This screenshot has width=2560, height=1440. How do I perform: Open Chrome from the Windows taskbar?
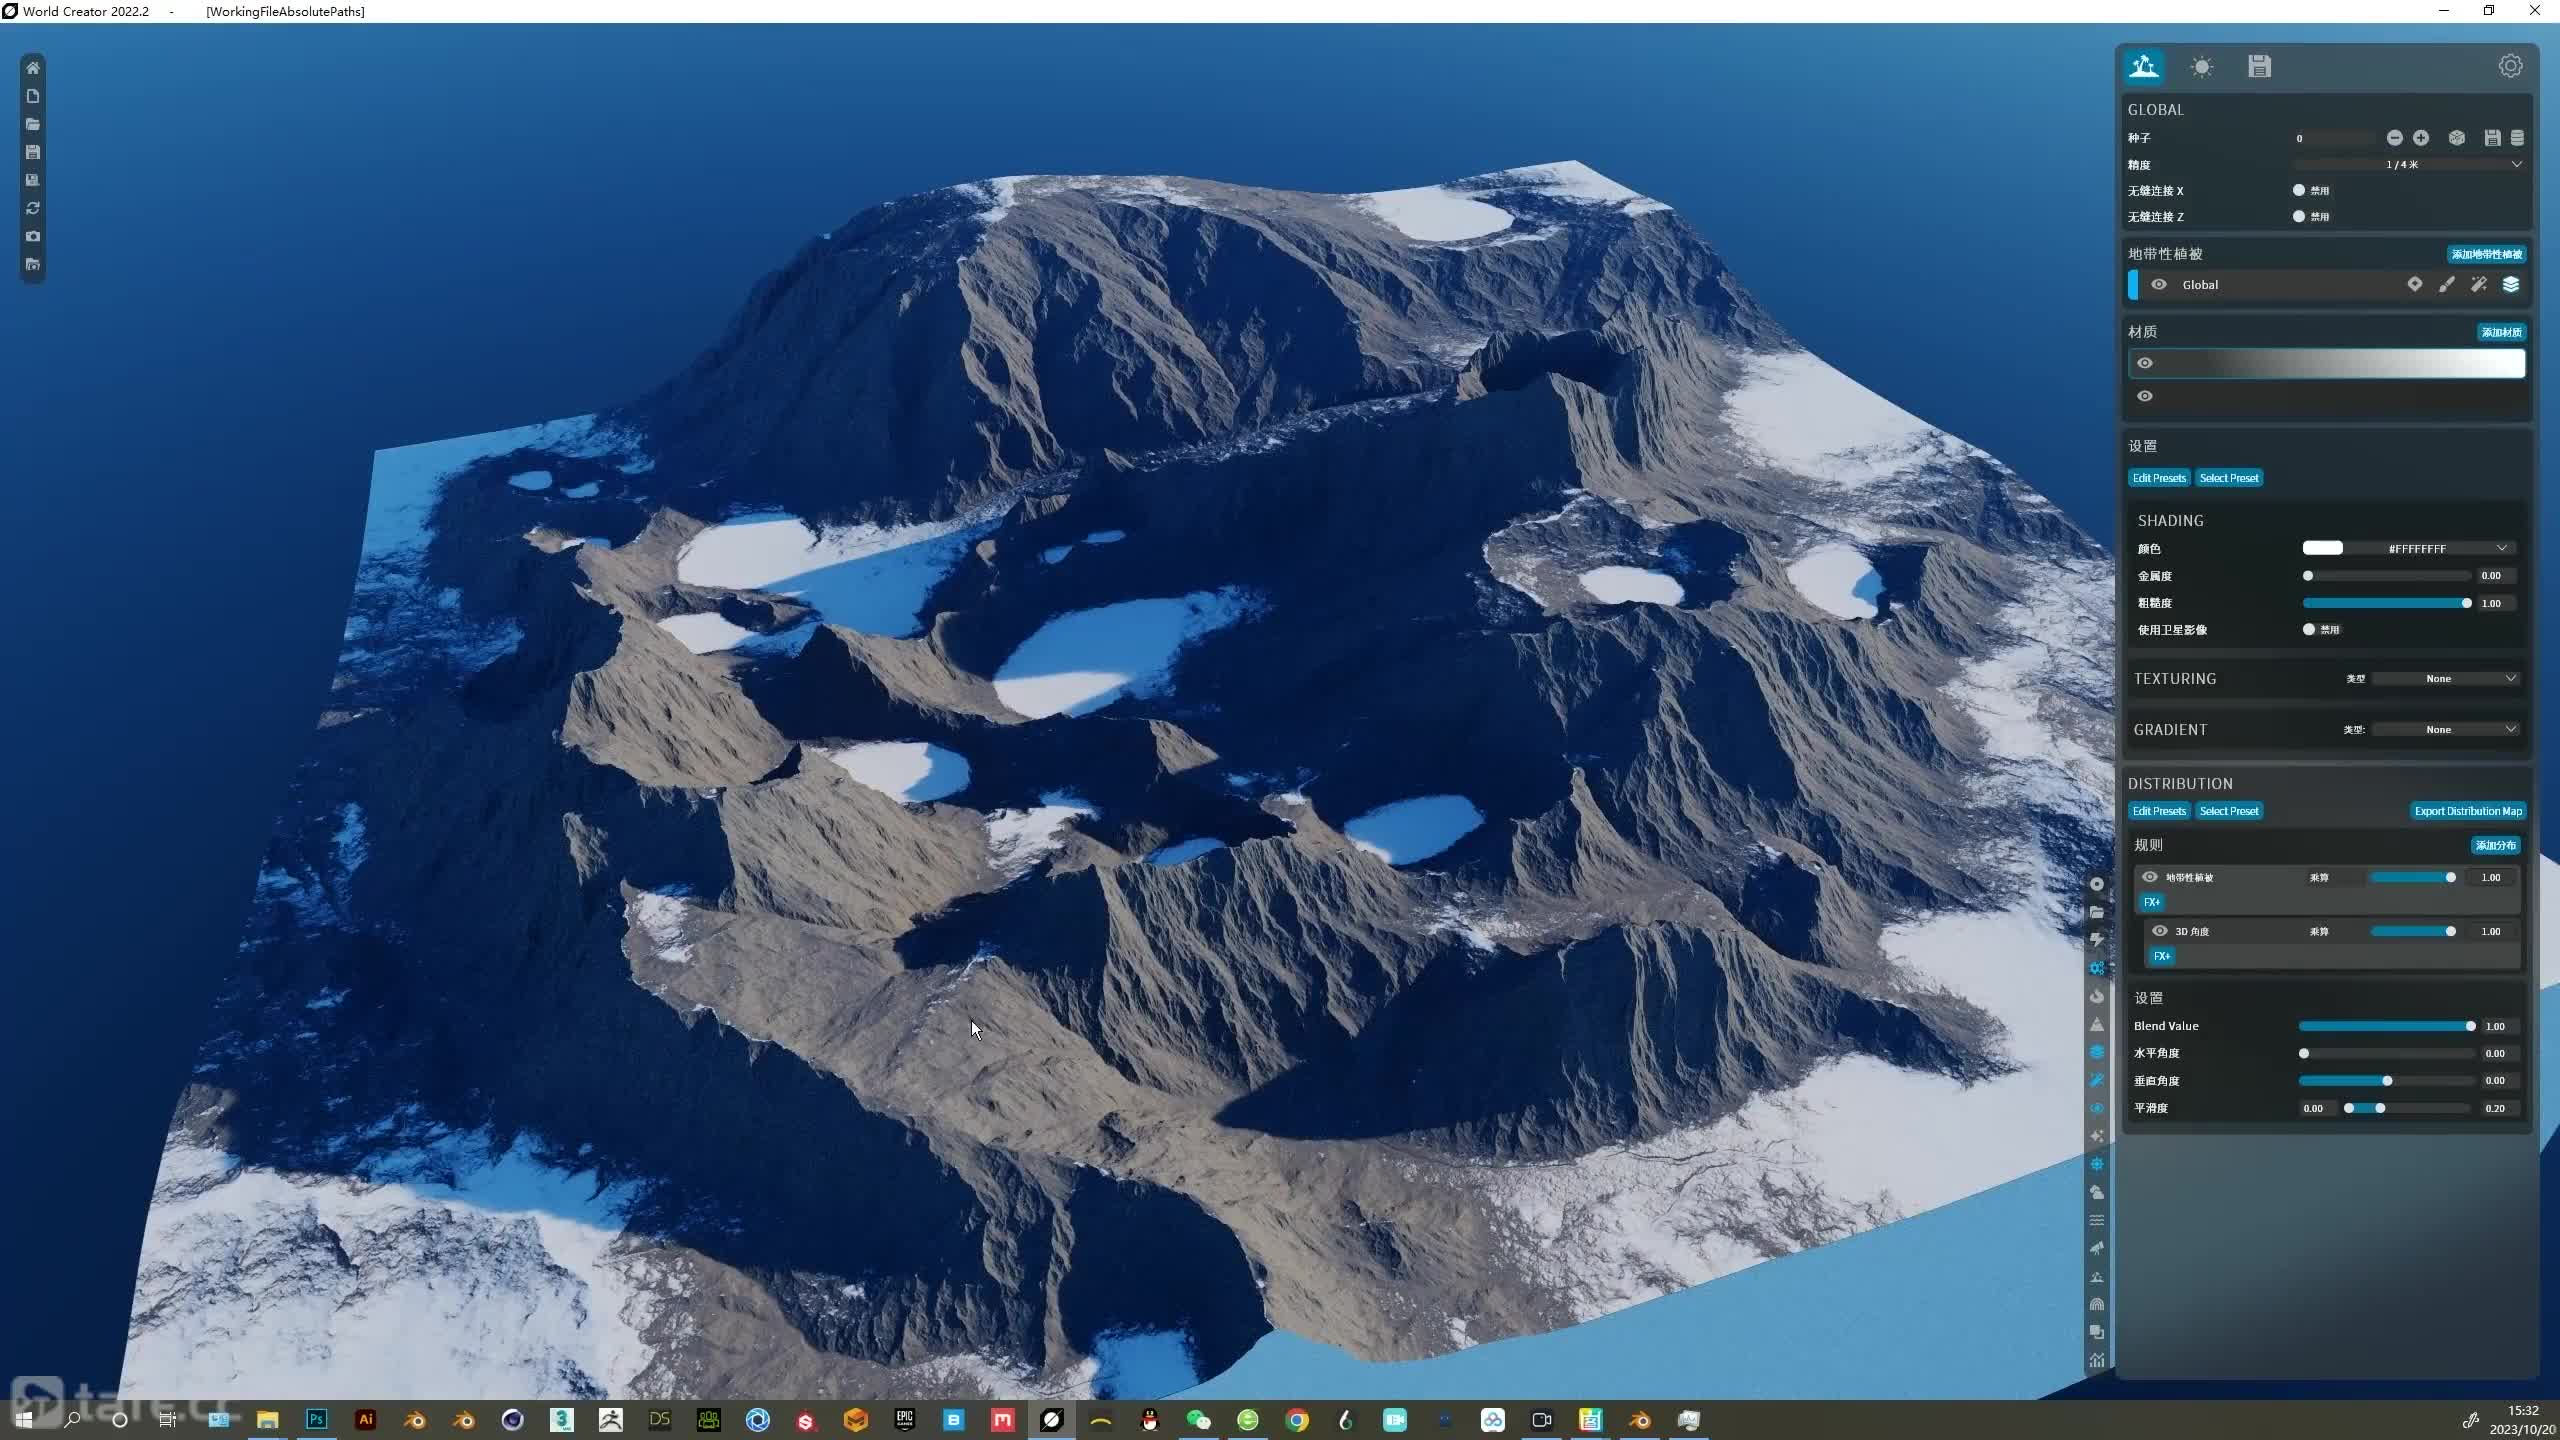click(1297, 1420)
